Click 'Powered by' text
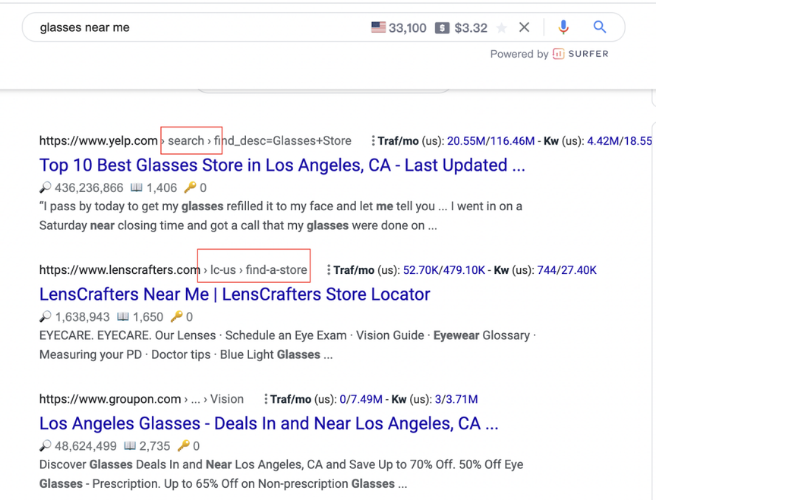The height and width of the screenshot is (500, 800). click(x=519, y=54)
